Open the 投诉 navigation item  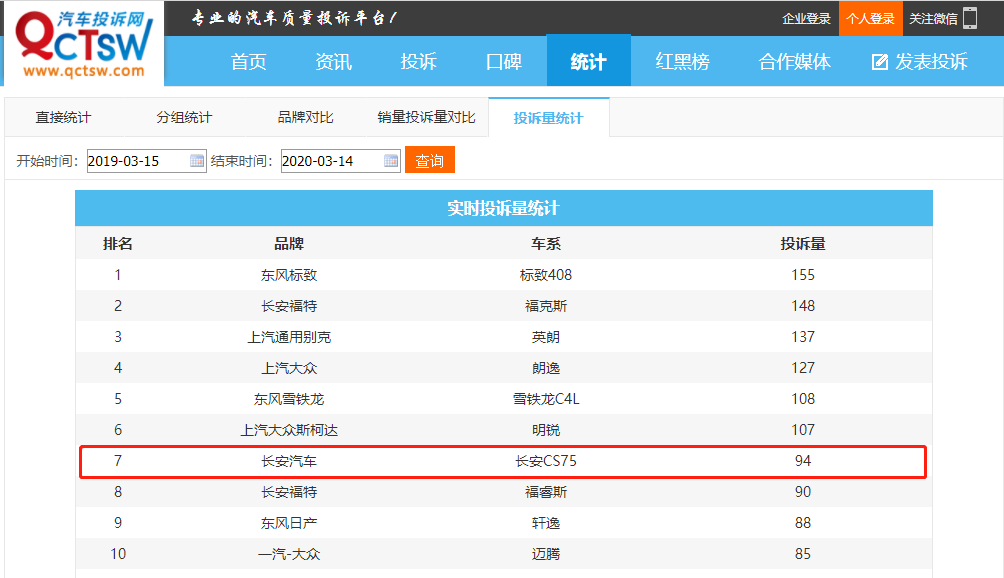(x=418, y=62)
